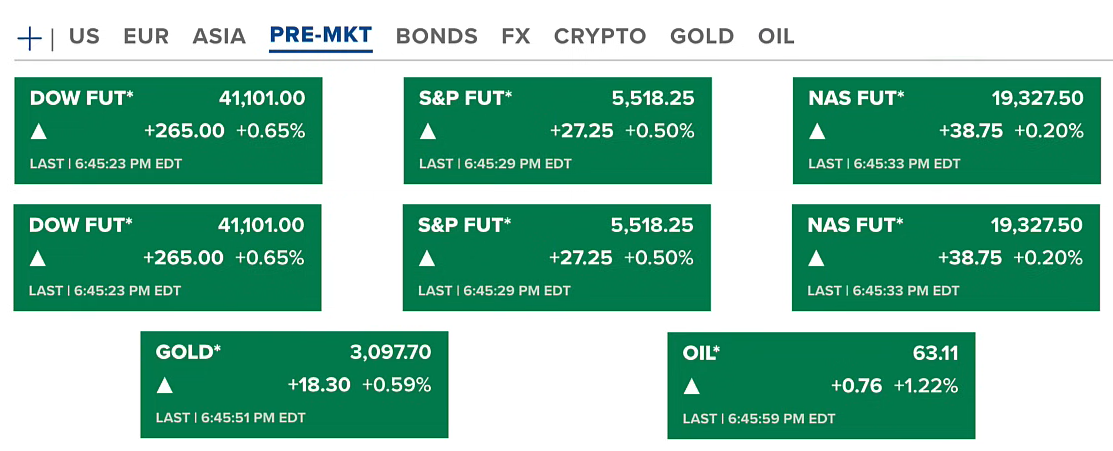Switch to the US markets tab
1113x451 pixels.
(x=84, y=37)
